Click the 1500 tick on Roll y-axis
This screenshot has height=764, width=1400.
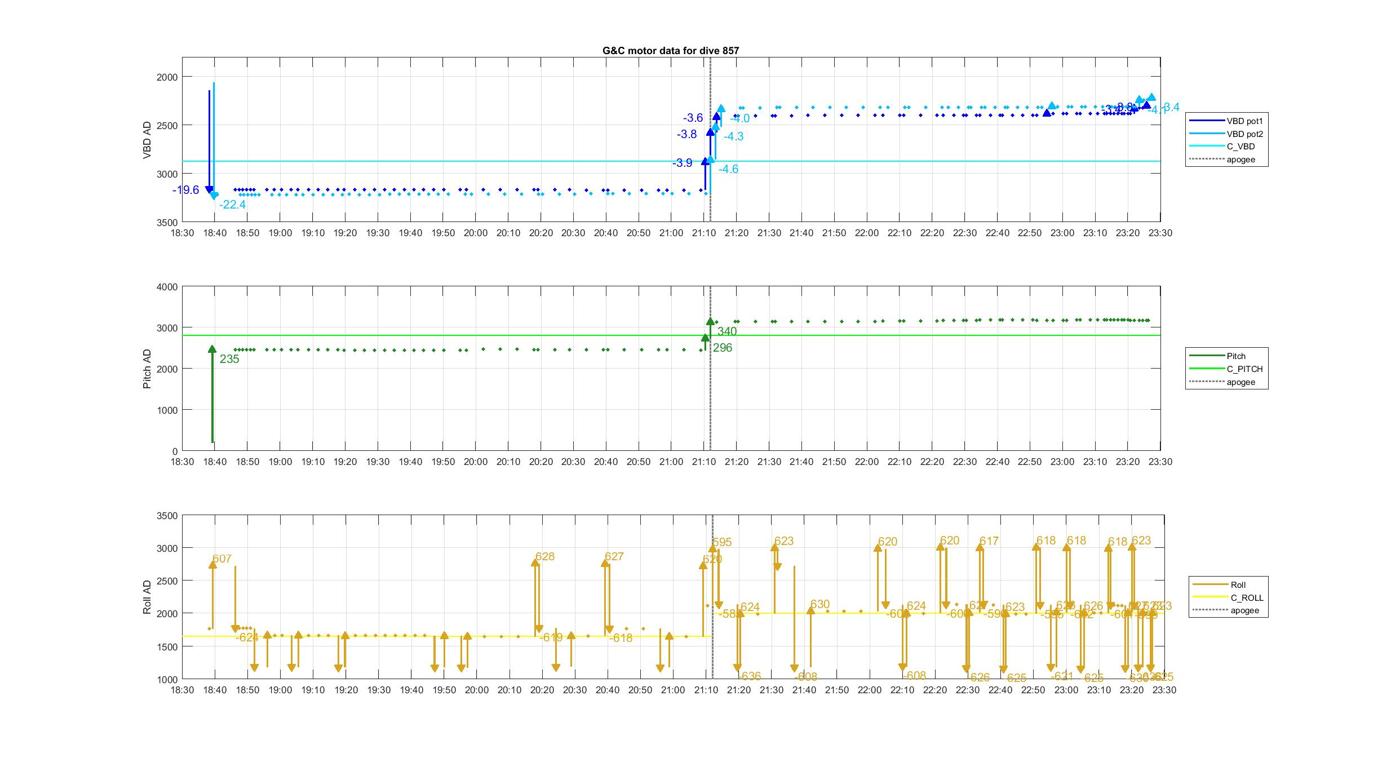[x=167, y=646]
